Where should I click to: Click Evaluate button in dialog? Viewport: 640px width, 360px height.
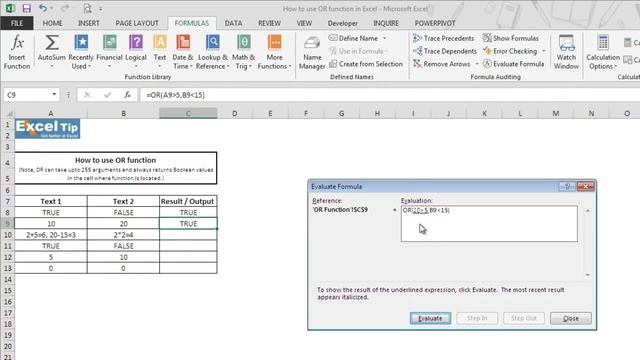(430, 318)
